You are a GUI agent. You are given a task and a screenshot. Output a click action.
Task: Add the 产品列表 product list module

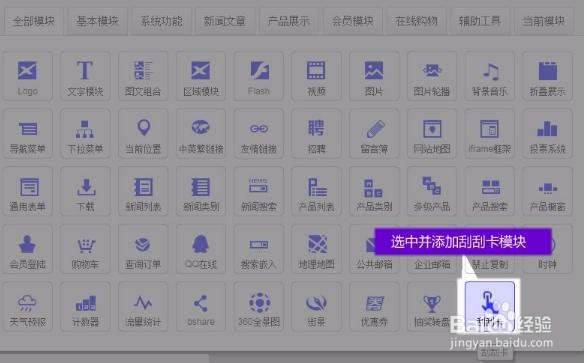click(x=316, y=192)
